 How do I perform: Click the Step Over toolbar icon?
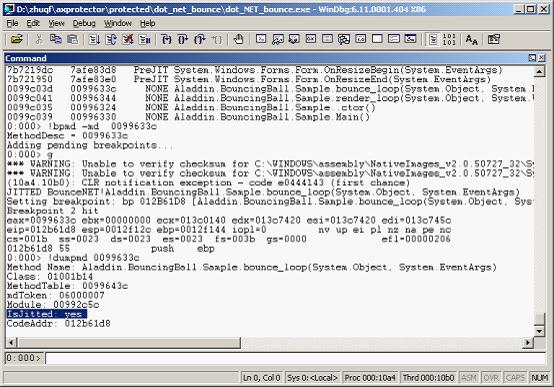point(183,39)
